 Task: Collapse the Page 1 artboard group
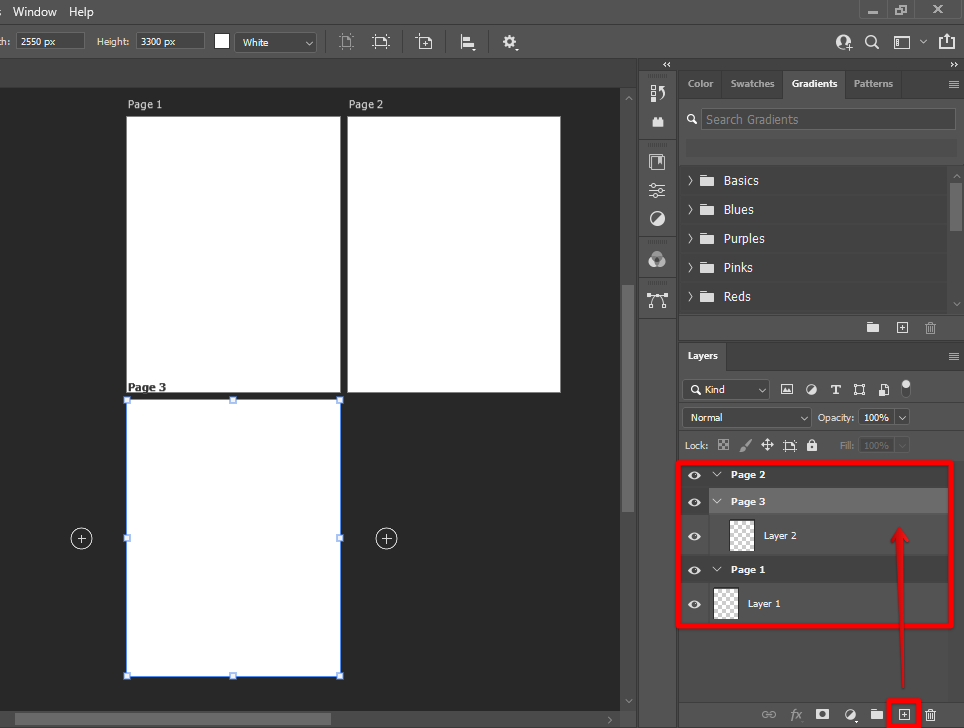click(717, 570)
